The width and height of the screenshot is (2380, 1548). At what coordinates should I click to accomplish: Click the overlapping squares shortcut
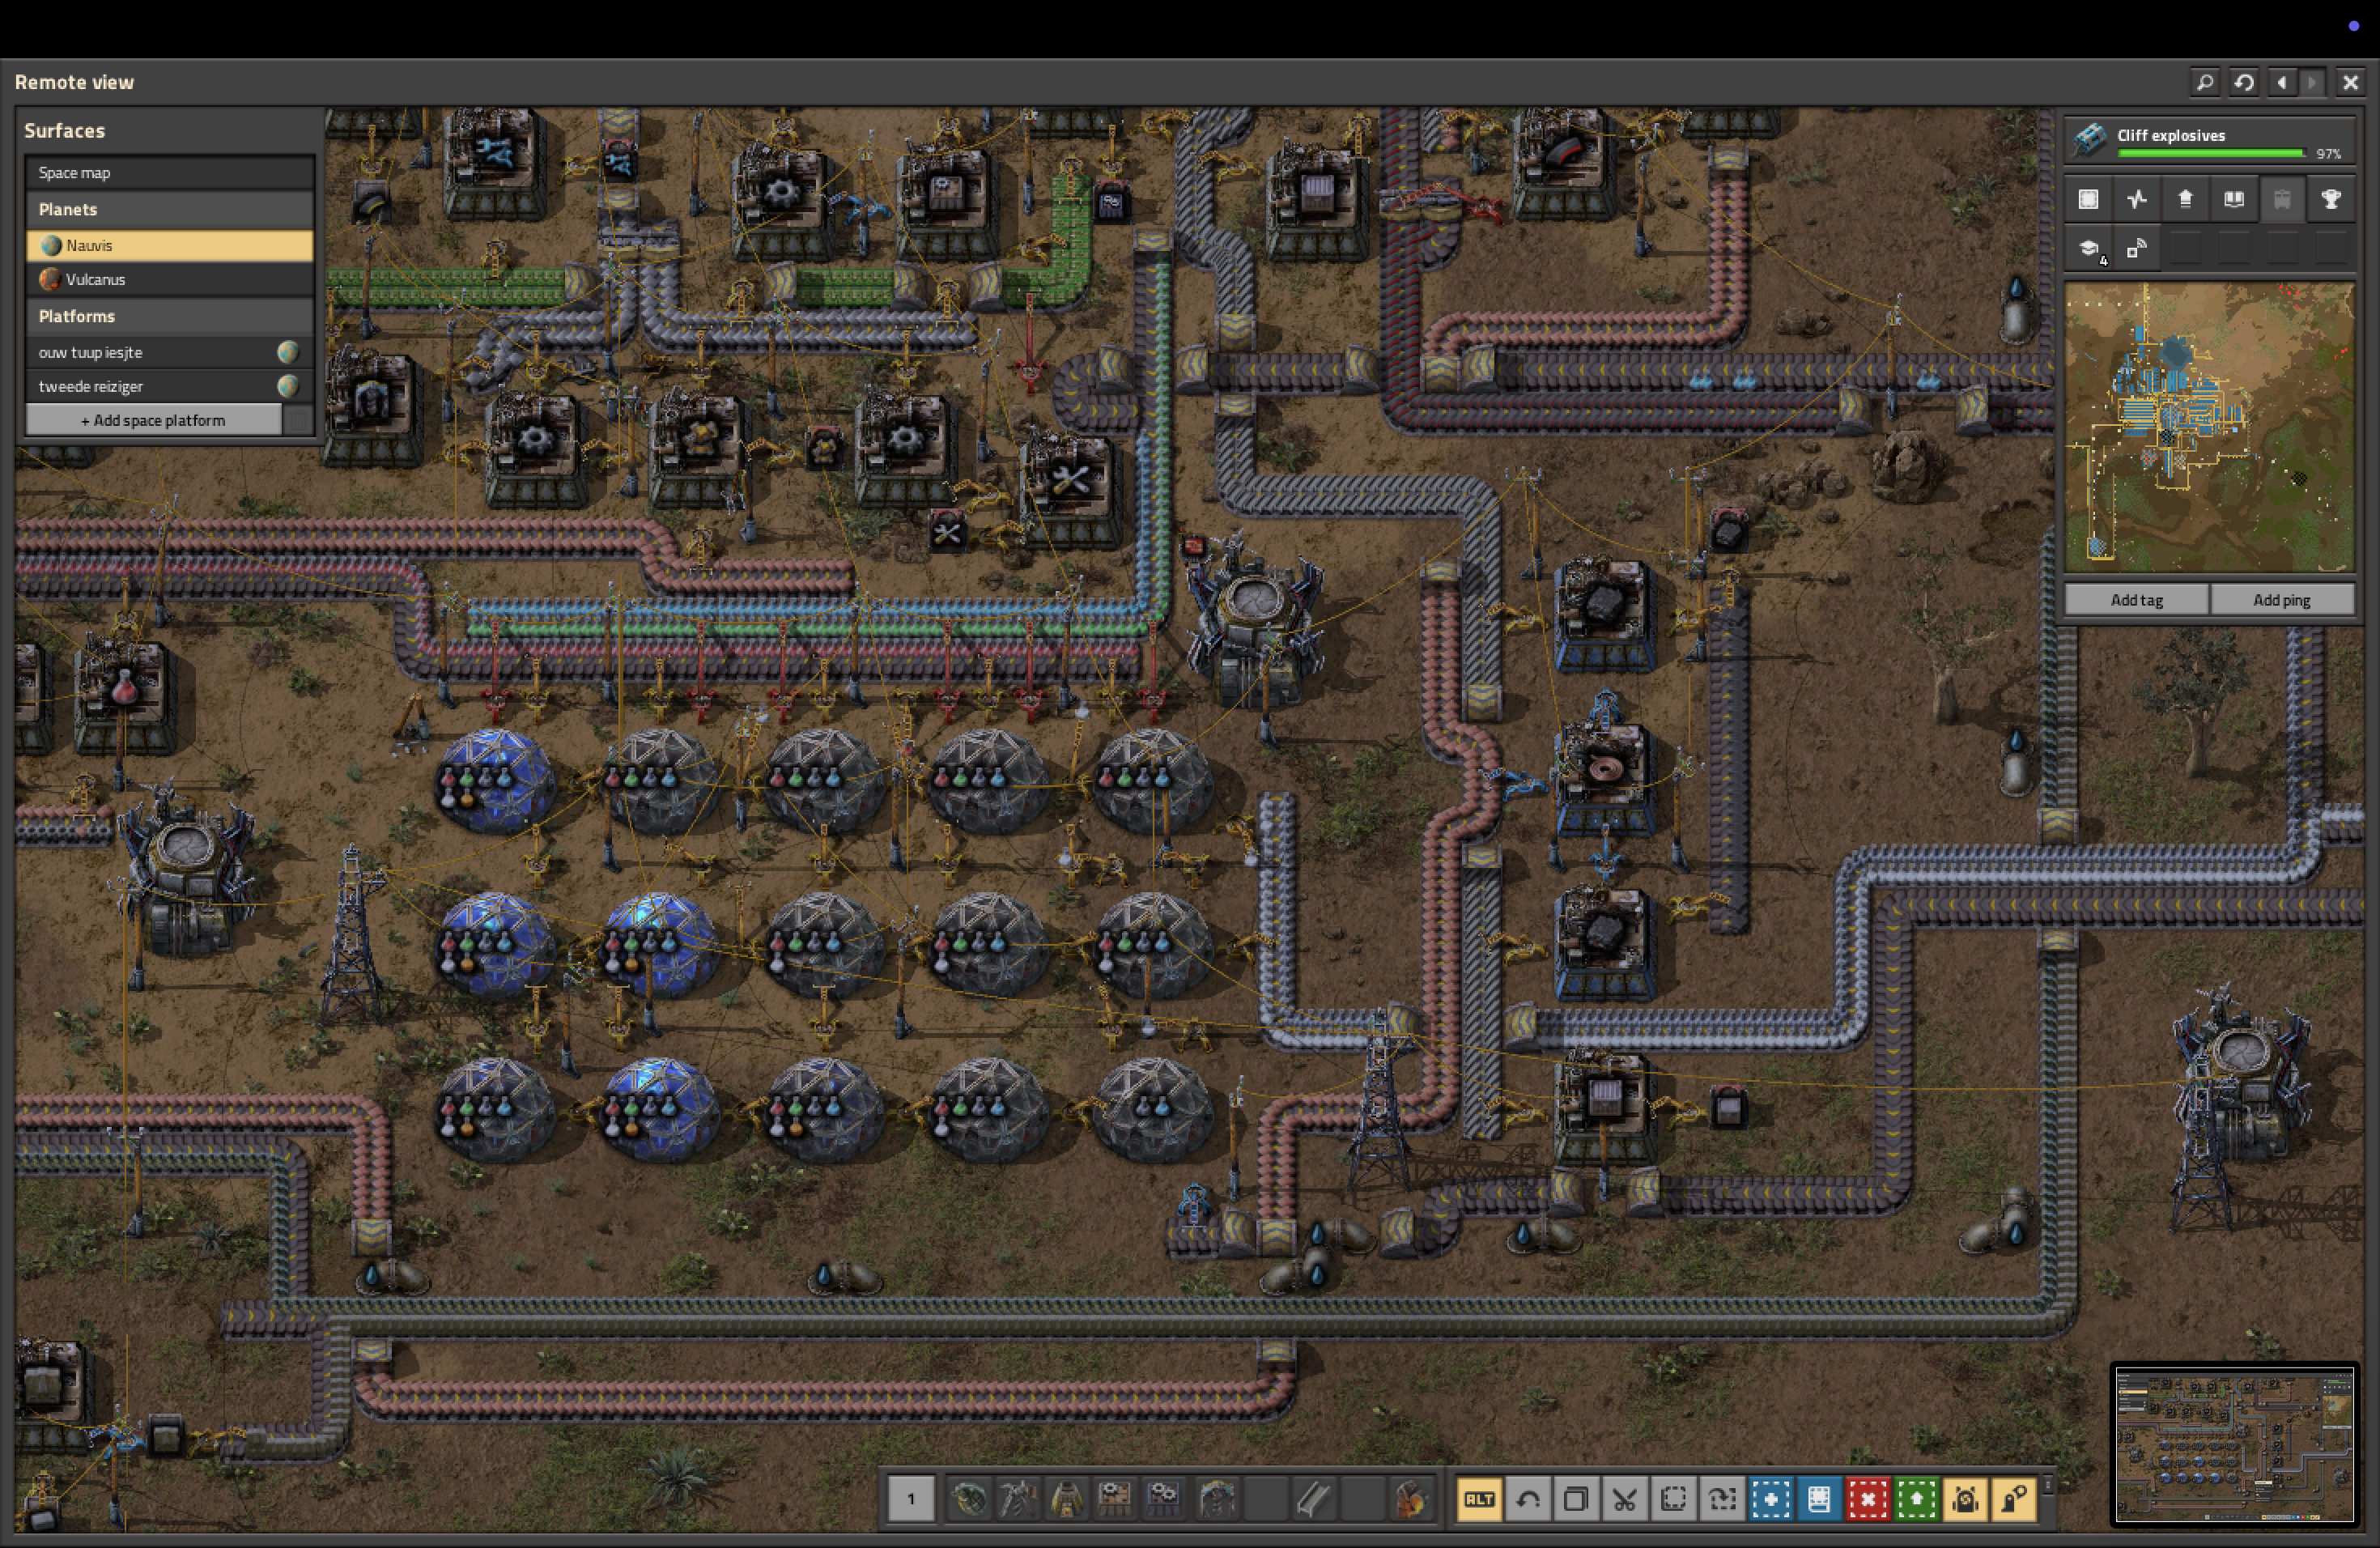click(1576, 1498)
